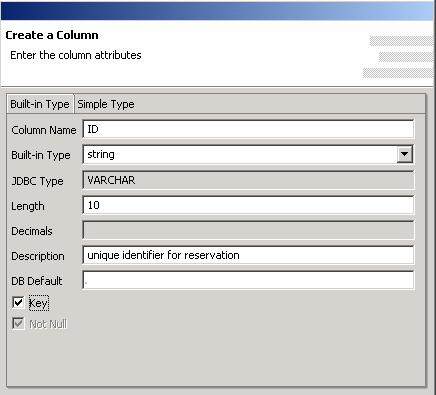Click the Decimals label
This screenshot has height=395, width=436.
point(32,231)
